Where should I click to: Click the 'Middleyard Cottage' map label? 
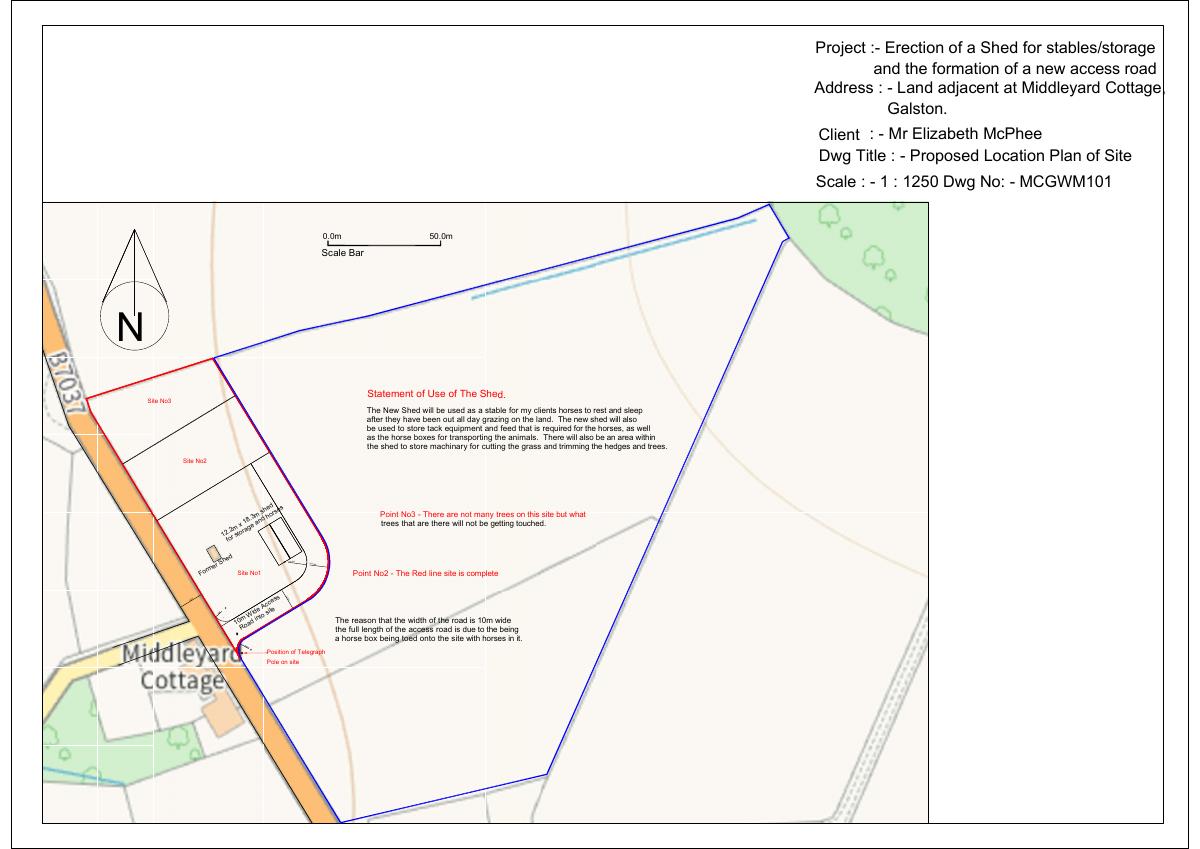tap(181, 667)
